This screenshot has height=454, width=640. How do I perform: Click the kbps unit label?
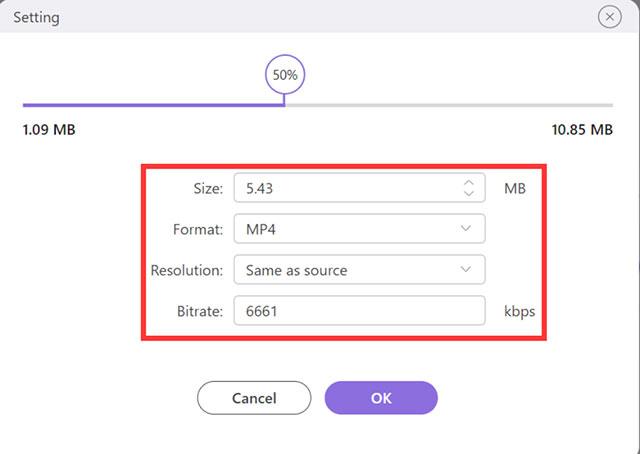pos(519,311)
